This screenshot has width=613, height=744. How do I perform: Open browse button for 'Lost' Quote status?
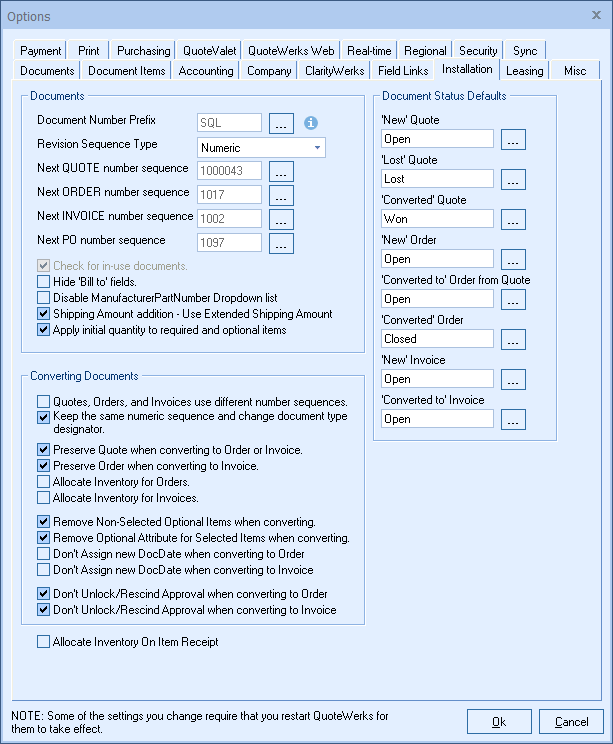(x=513, y=179)
